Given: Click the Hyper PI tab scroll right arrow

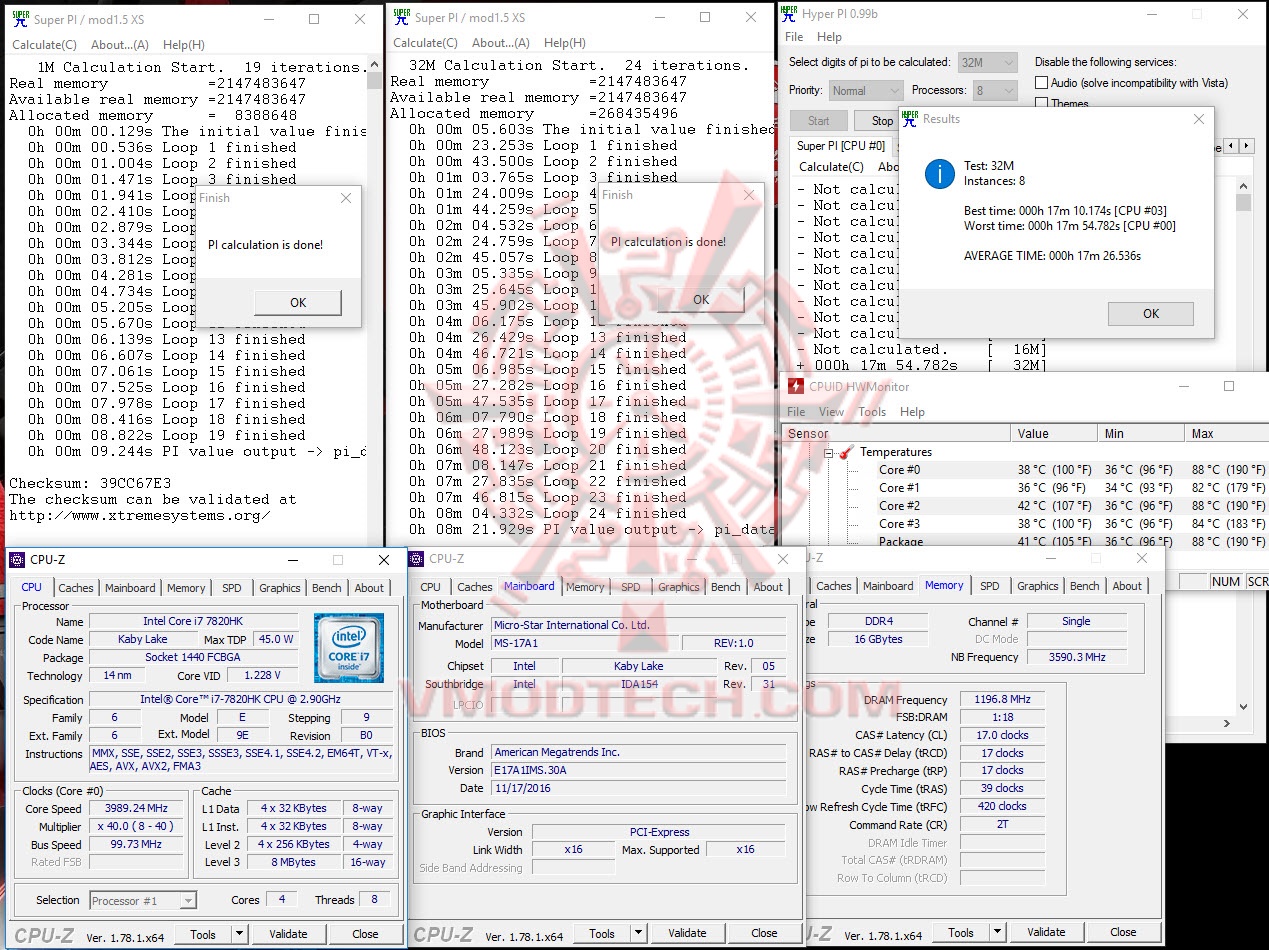Looking at the screenshot, I should click(x=1246, y=146).
